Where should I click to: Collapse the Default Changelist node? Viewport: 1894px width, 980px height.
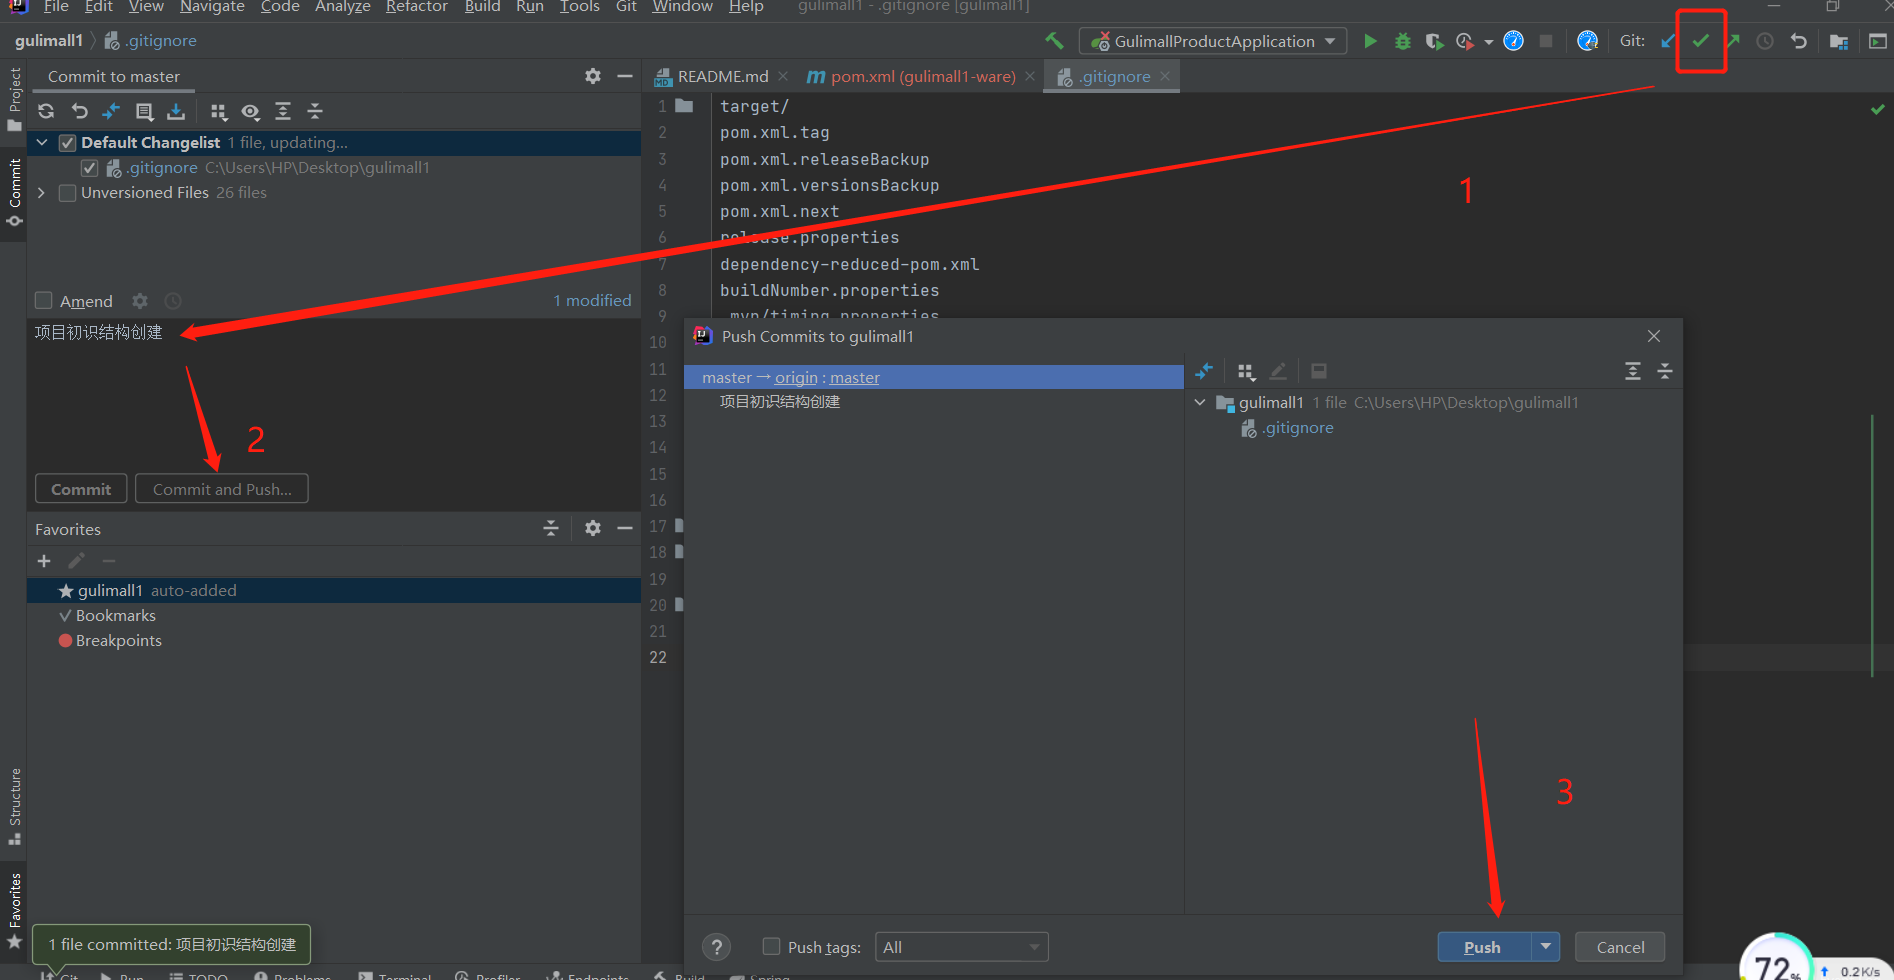pos(42,143)
